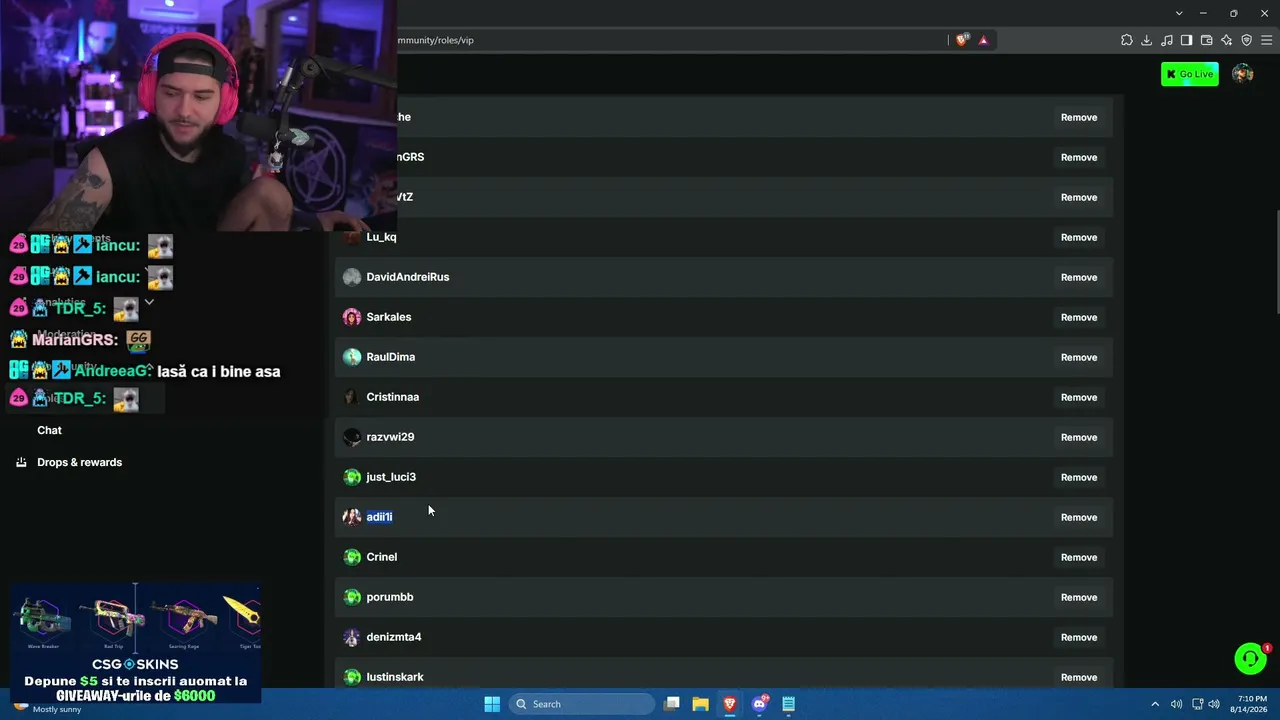This screenshot has width=1280, height=720.
Task: Remove VIP role from DavidAndreiRus
Action: (x=1079, y=277)
